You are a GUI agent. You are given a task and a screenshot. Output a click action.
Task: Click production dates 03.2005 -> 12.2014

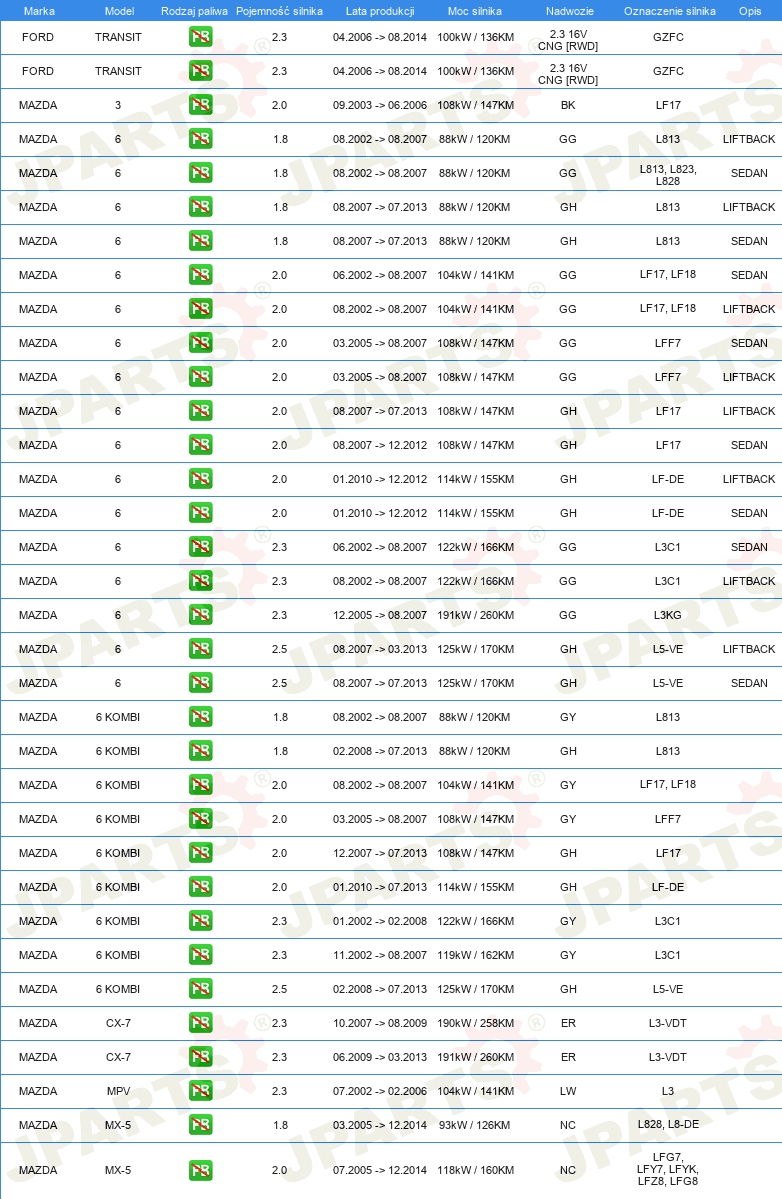pos(380,1125)
